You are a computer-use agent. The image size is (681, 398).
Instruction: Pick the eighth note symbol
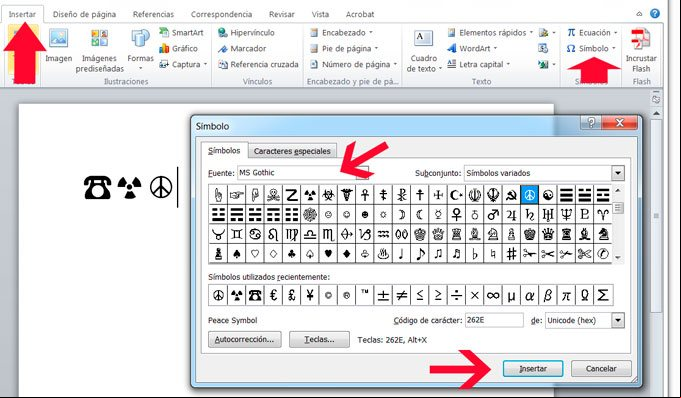(420, 254)
